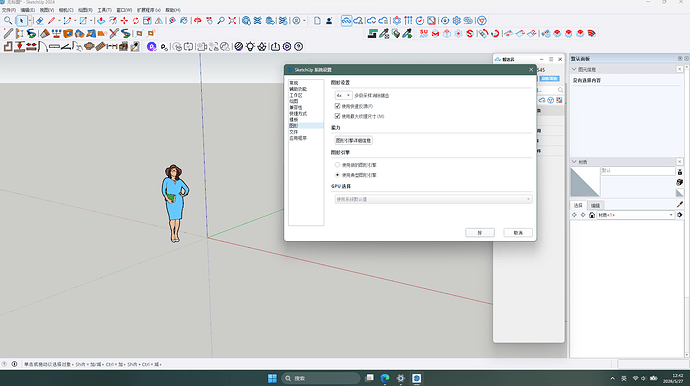
Task: Click the red S icon in the plugin toolbar
Action: tap(470, 33)
